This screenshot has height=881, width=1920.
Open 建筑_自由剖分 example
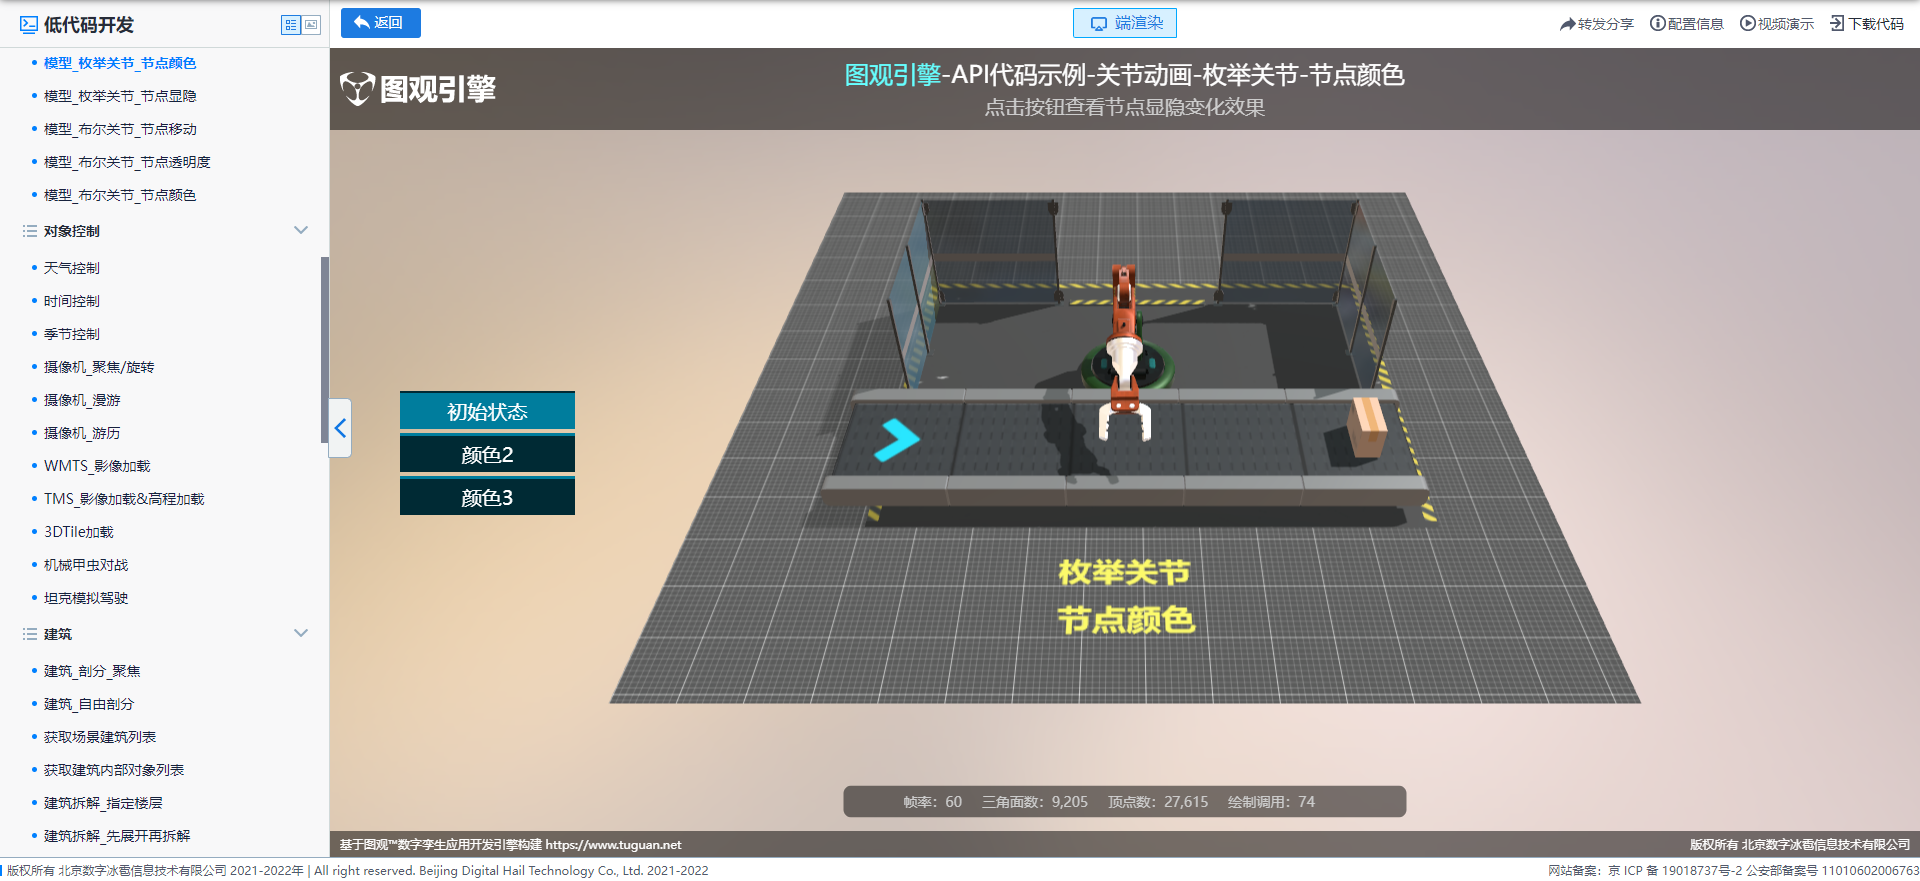tap(89, 704)
